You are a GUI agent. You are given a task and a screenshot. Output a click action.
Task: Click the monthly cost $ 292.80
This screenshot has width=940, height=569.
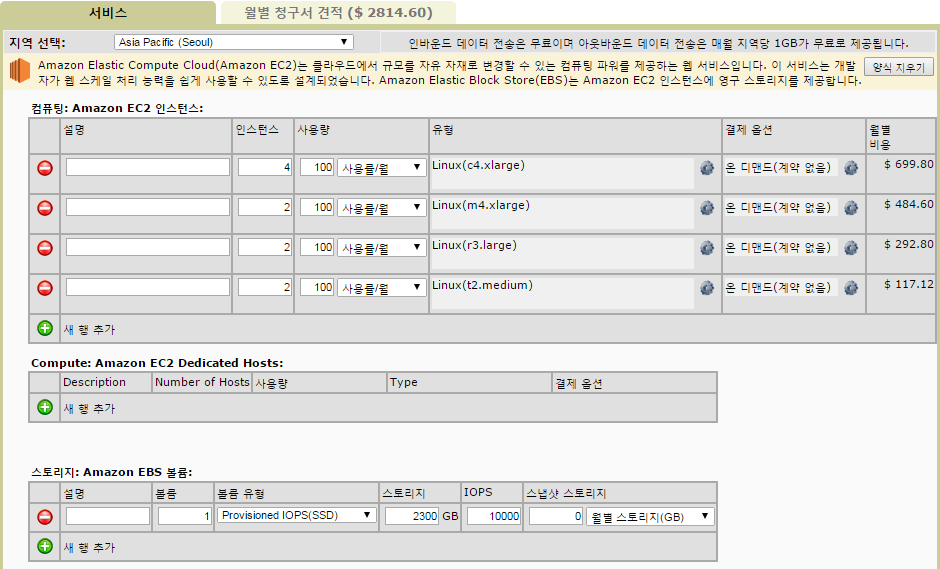908,244
